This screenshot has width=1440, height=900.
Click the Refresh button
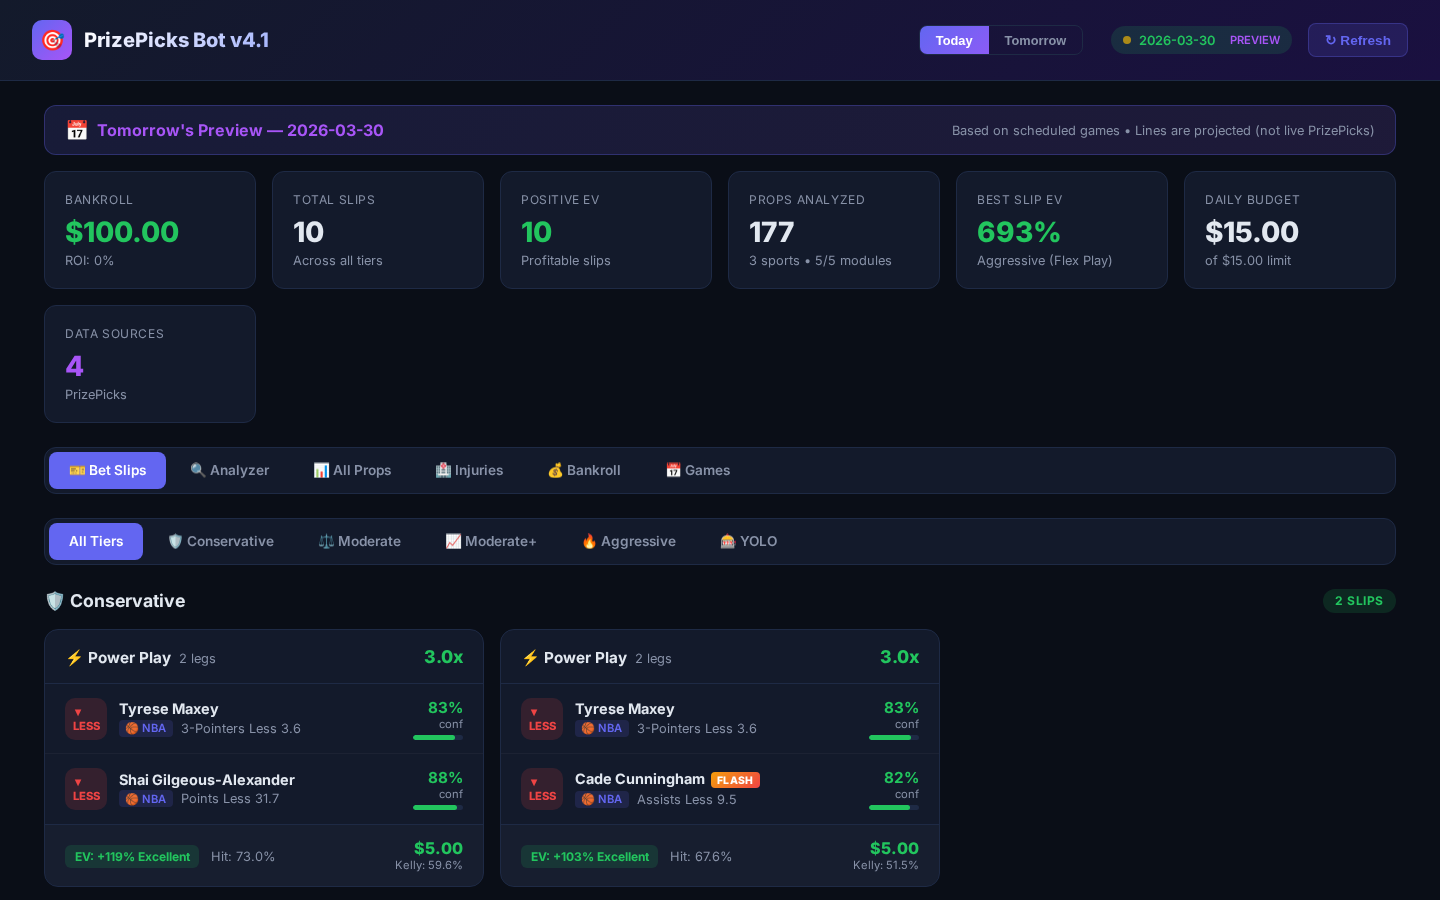click(1358, 40)
